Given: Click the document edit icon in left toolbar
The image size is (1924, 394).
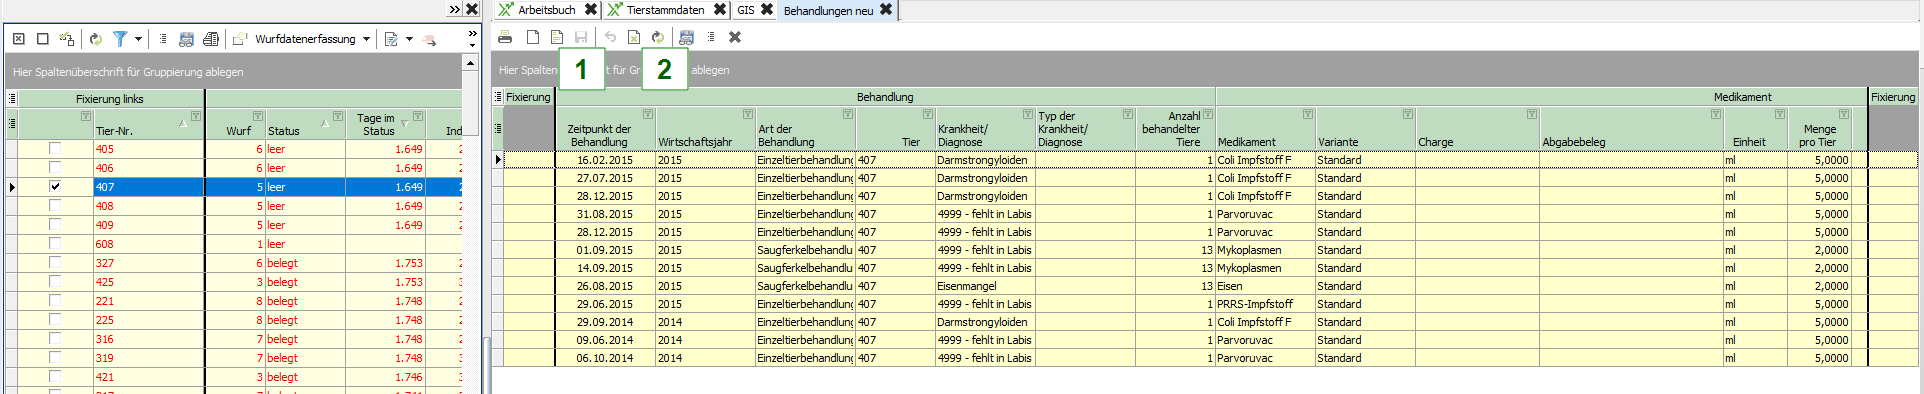Looking at the screenshot, I should 391,39.
